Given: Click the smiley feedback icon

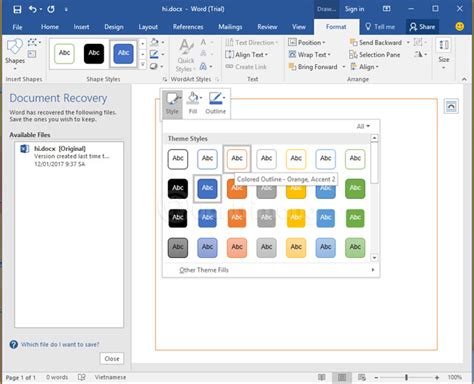Looking at the screenshot, I should pyautogui.click(x=459, y=26).
